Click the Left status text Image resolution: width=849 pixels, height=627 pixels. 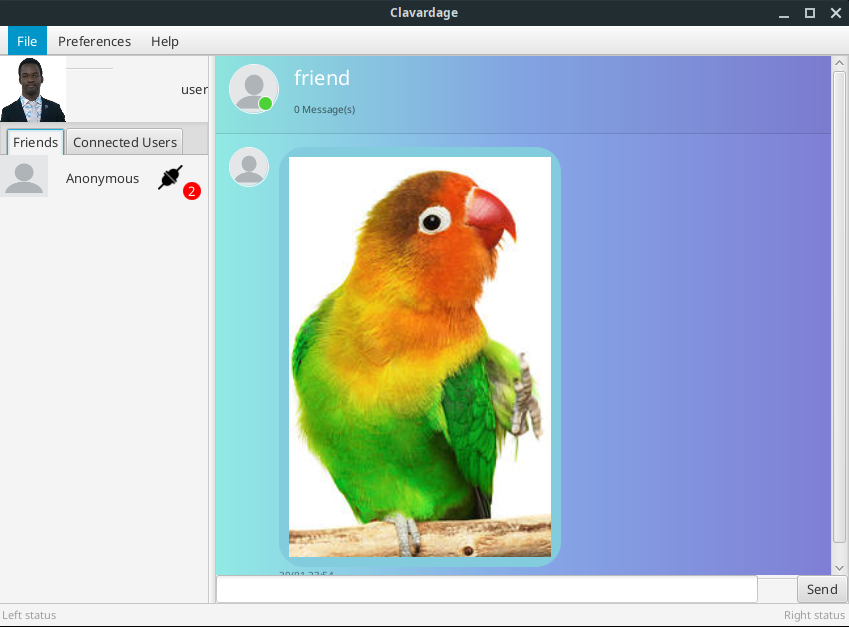coord(29,615)
